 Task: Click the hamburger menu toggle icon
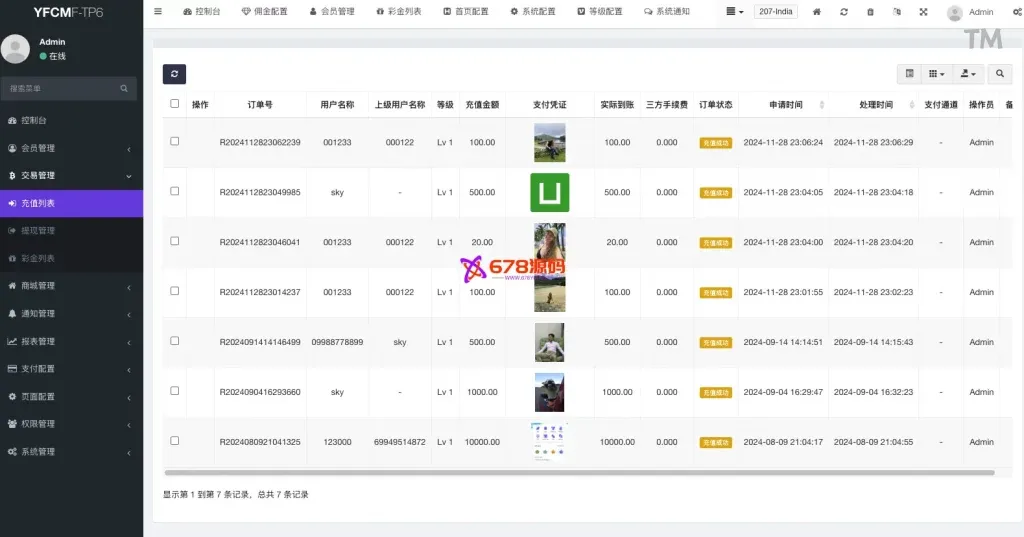[158, 12]
